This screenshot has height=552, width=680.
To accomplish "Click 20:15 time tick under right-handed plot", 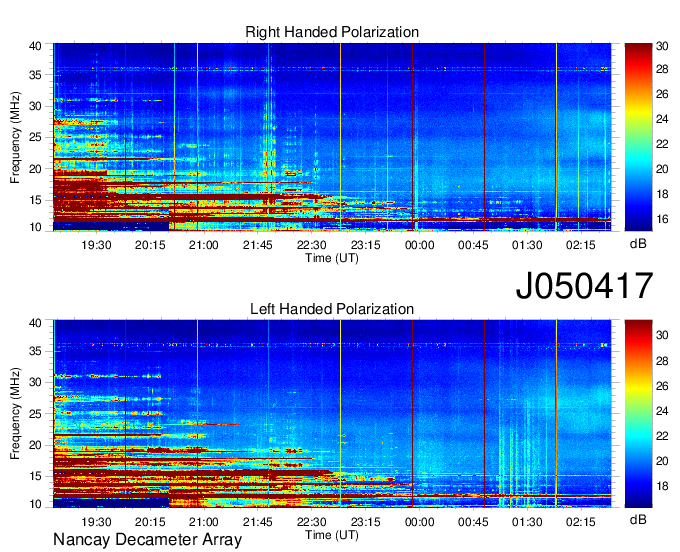I will 150,245.
